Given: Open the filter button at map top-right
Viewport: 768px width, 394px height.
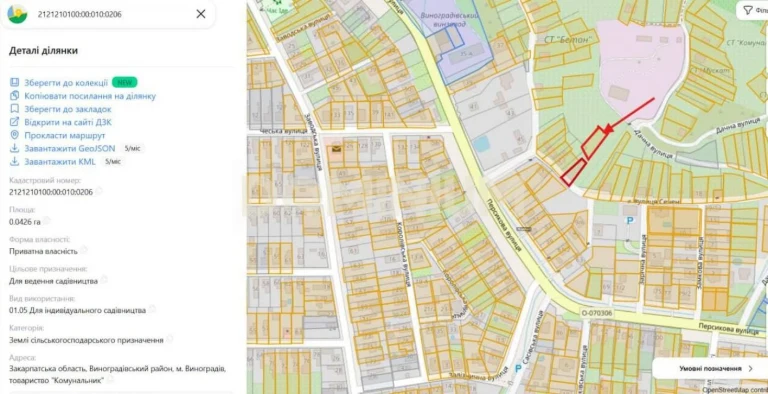Looking at the screenshot, I should coord(752,10).
